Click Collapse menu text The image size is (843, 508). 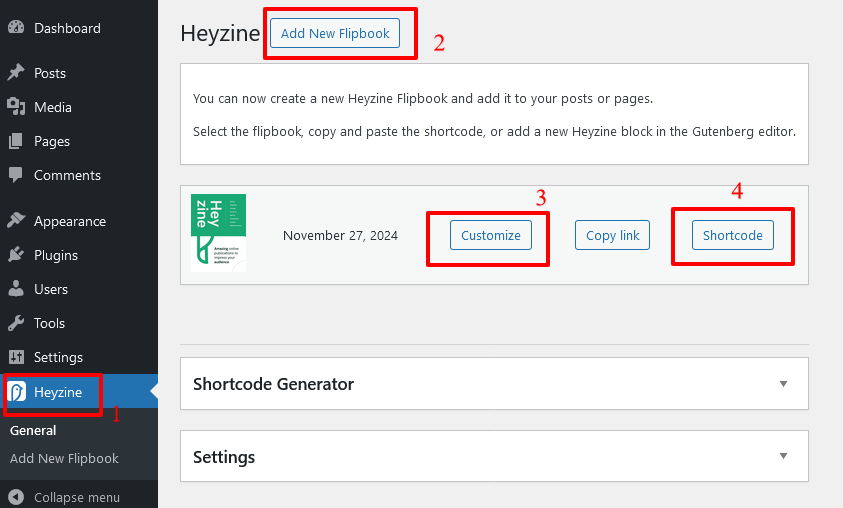77,497
